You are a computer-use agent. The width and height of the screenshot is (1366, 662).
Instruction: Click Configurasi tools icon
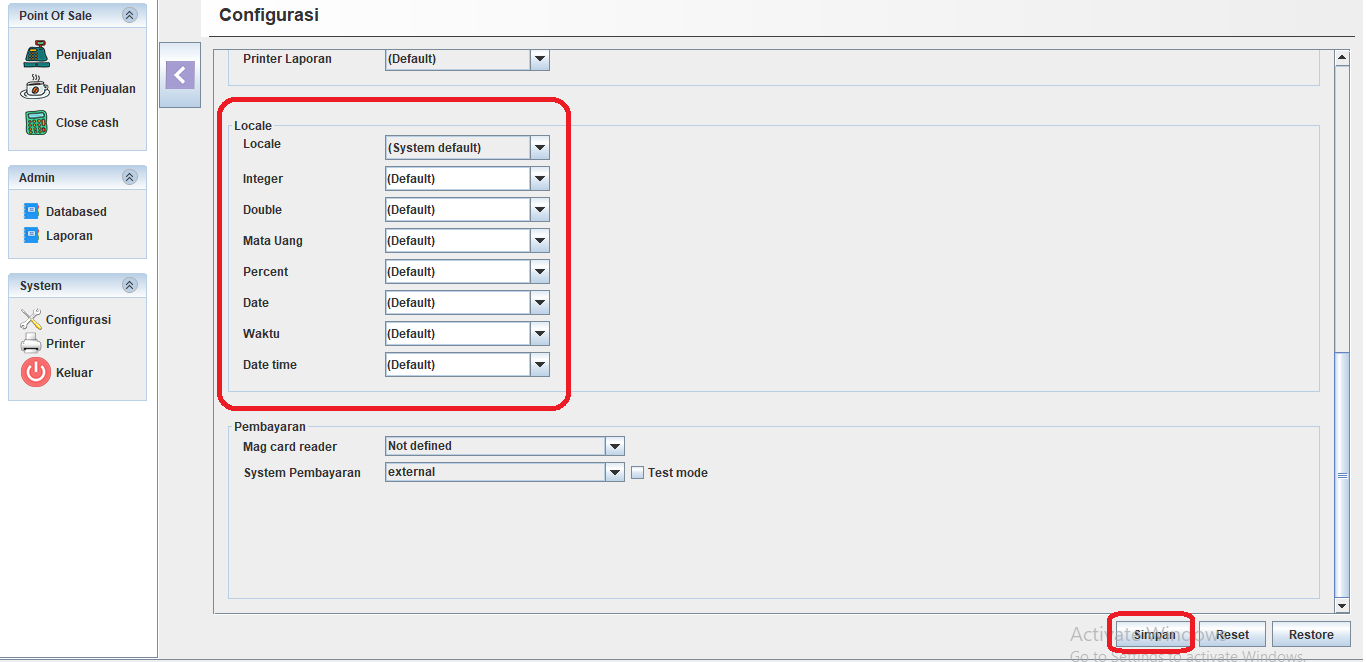click(x=31, y=320)
